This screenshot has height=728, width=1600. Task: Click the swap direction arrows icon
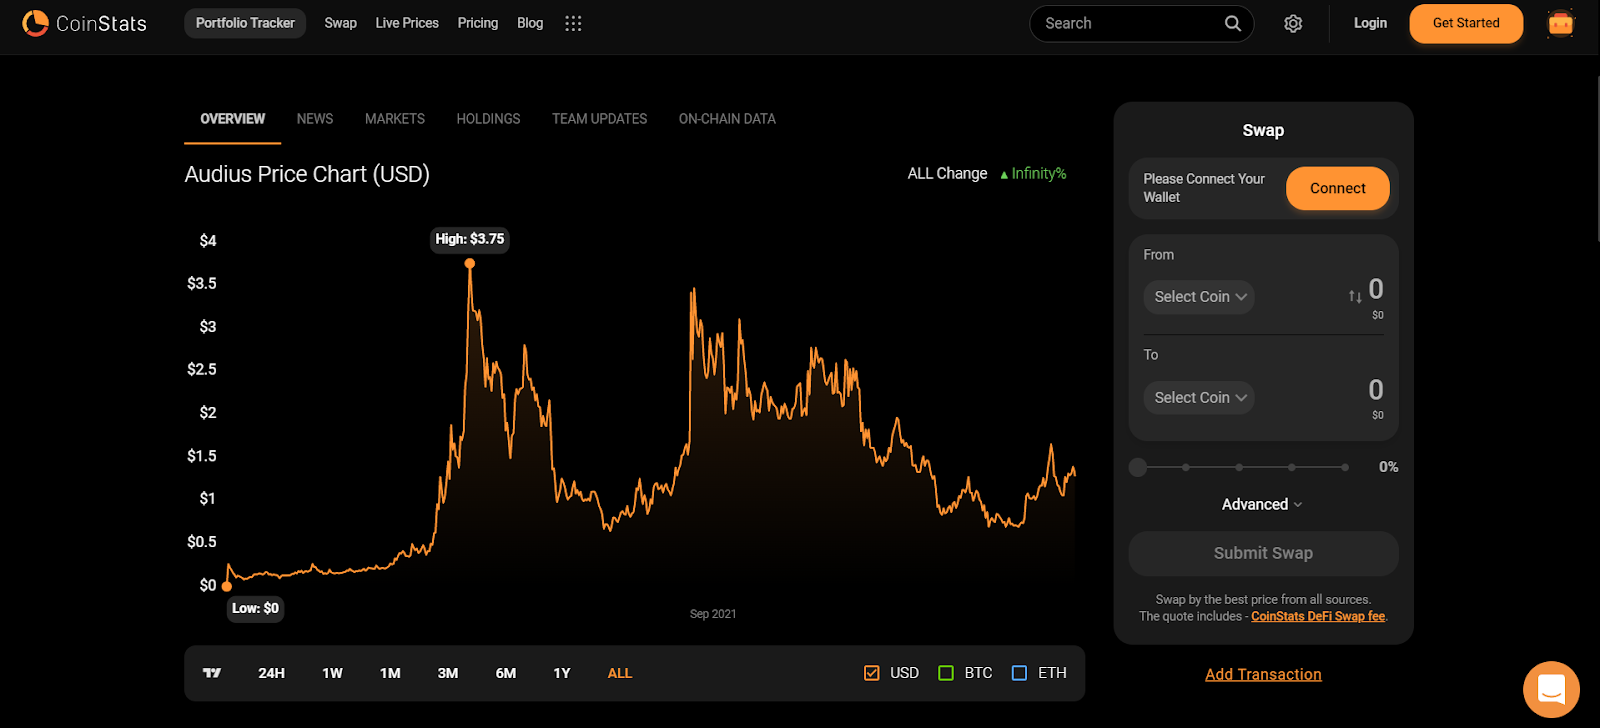1355,296
